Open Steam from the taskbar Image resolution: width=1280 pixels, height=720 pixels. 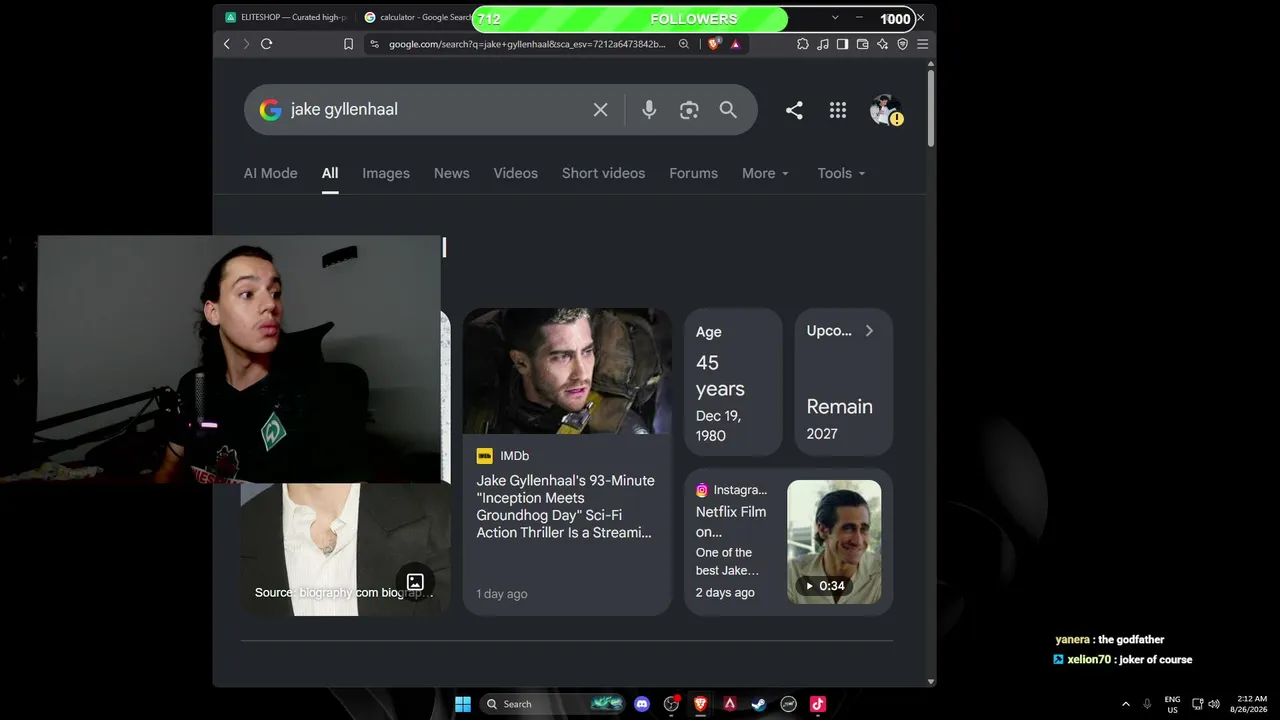759,704
